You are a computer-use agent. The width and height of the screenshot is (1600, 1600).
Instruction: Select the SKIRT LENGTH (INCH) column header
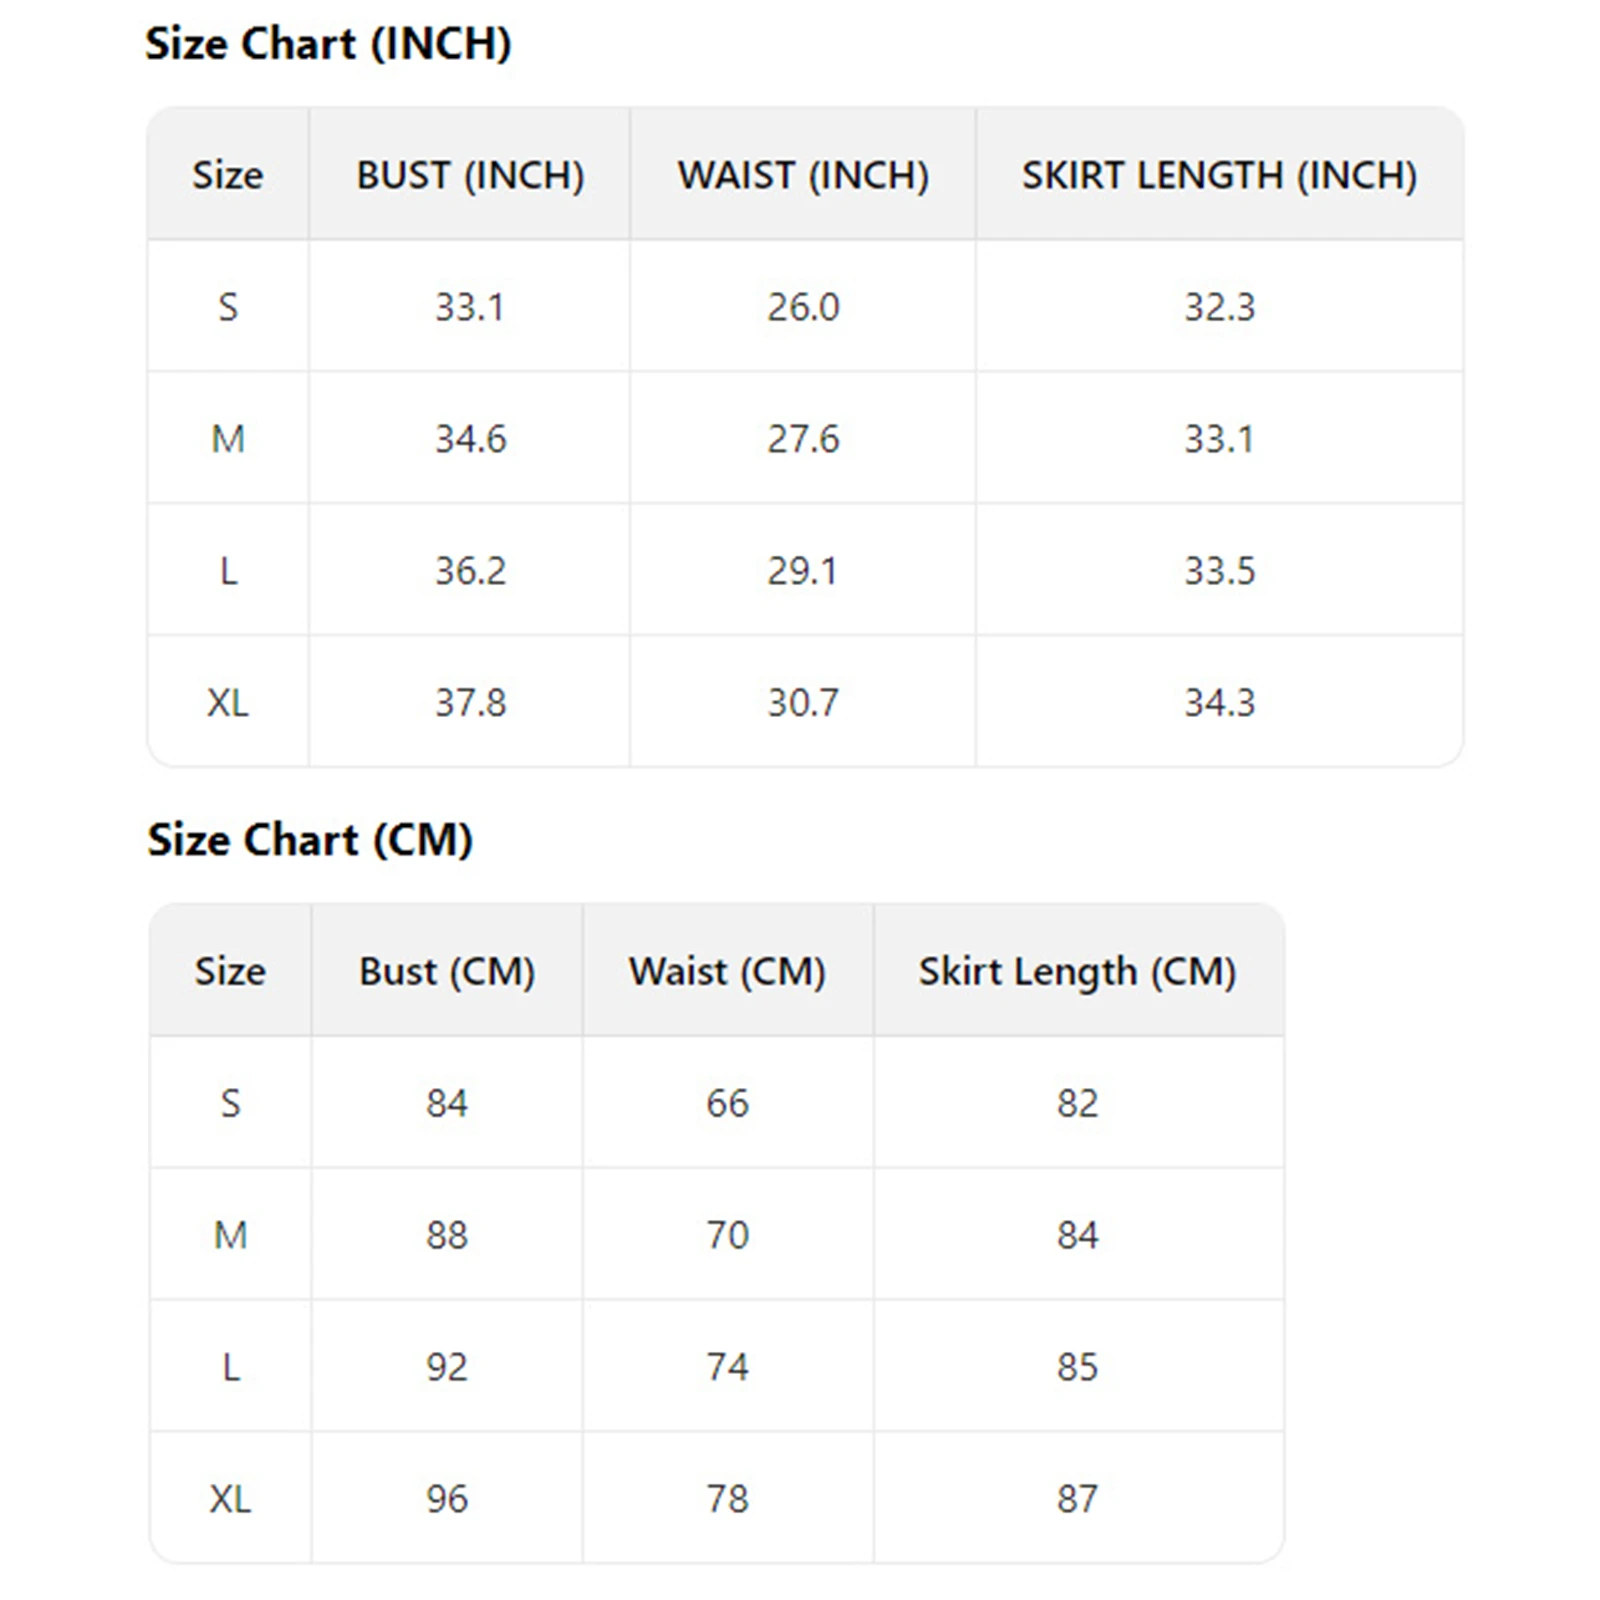[1219, 175]
